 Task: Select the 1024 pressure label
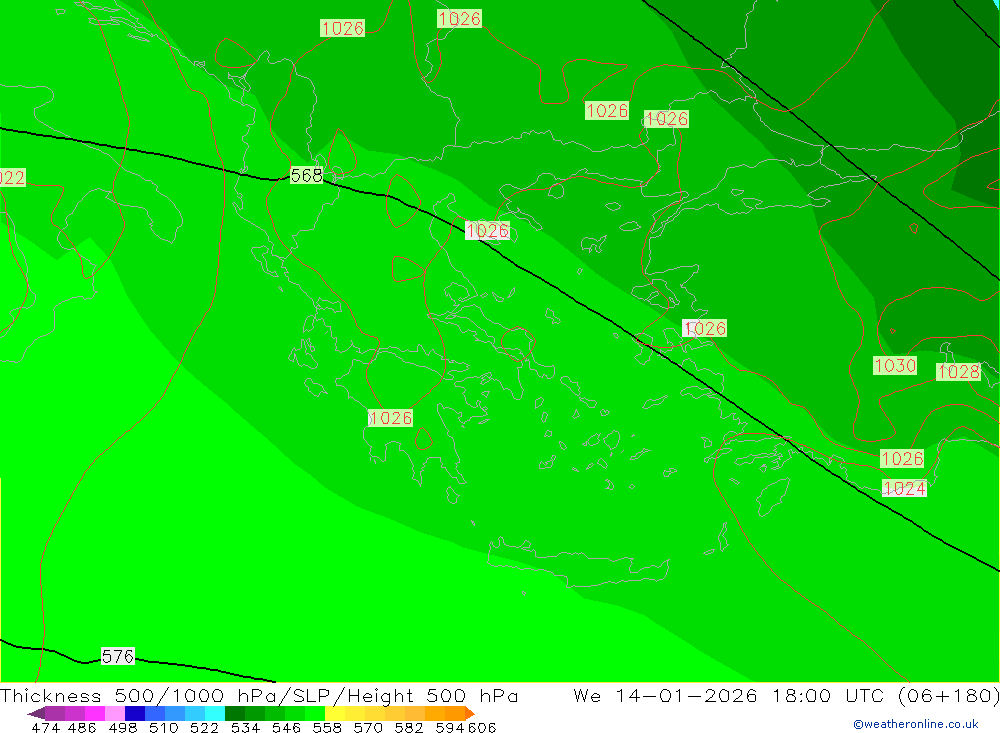click(x=904, y=488)
